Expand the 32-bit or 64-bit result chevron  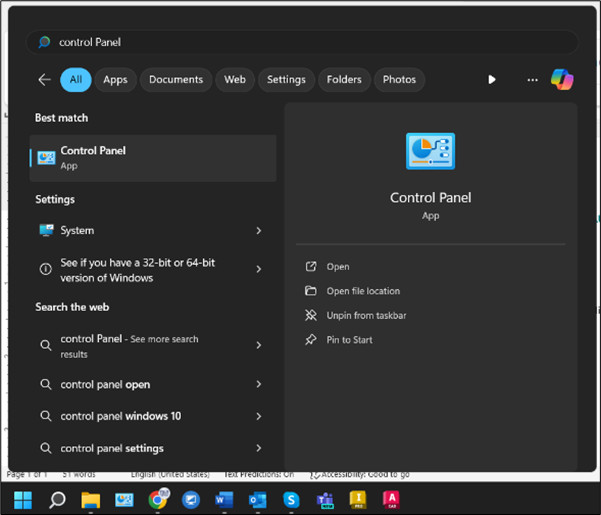tap(259, 269)
